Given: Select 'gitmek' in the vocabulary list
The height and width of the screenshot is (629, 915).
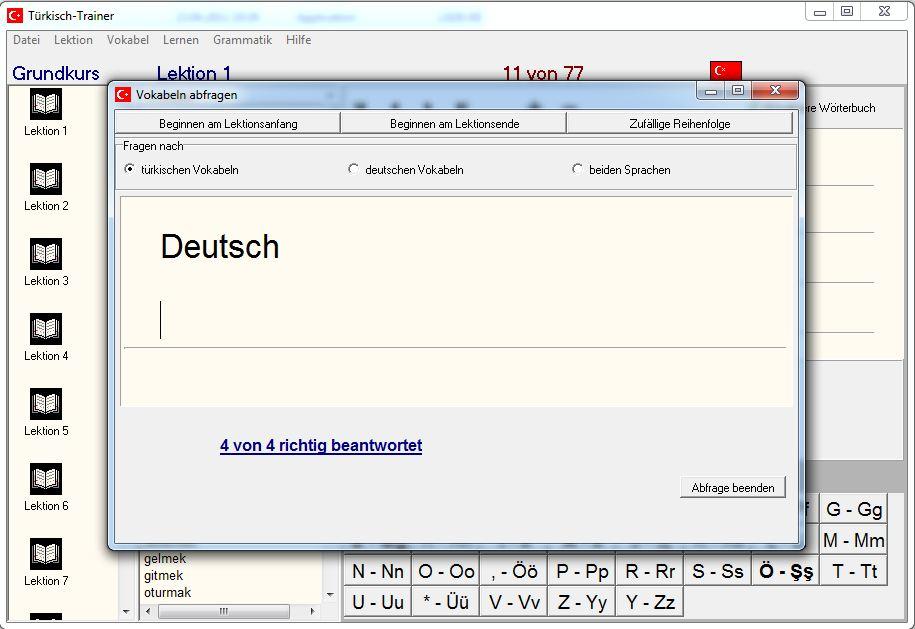Looking at the screenshot, I should click(x=165, y=576).
